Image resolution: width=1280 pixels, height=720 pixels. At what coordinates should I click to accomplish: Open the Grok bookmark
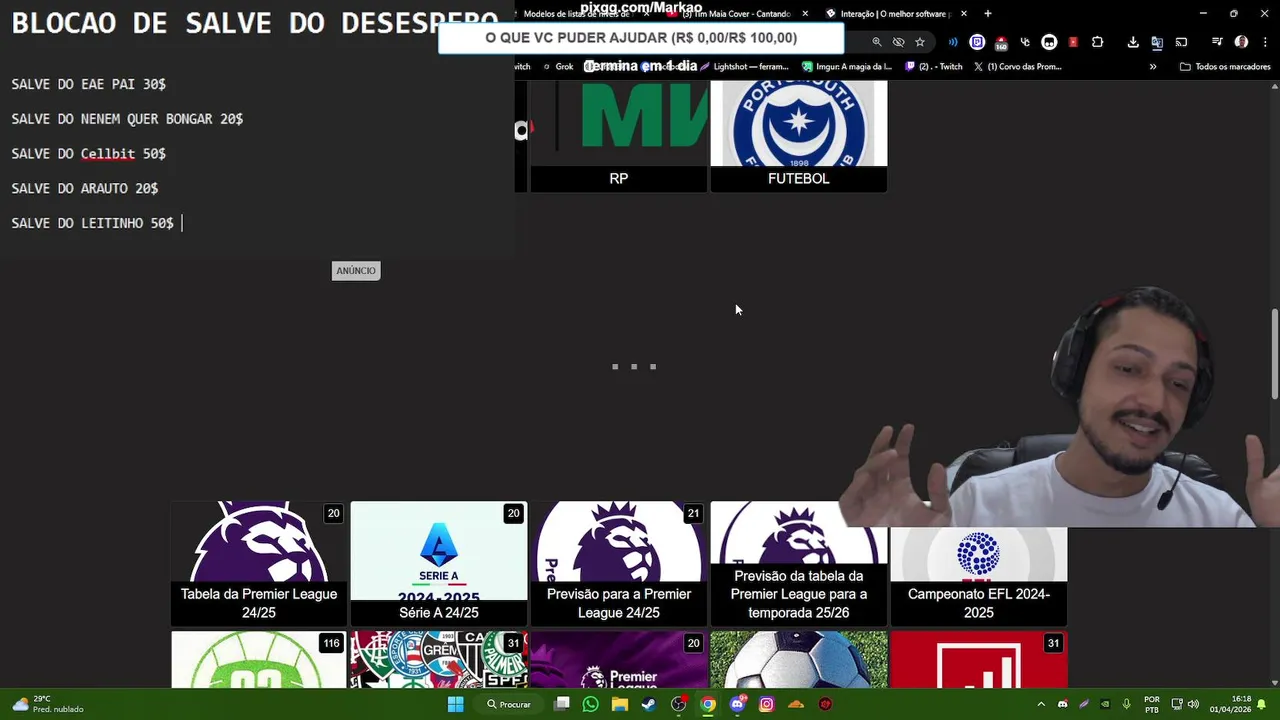point(557,67)
